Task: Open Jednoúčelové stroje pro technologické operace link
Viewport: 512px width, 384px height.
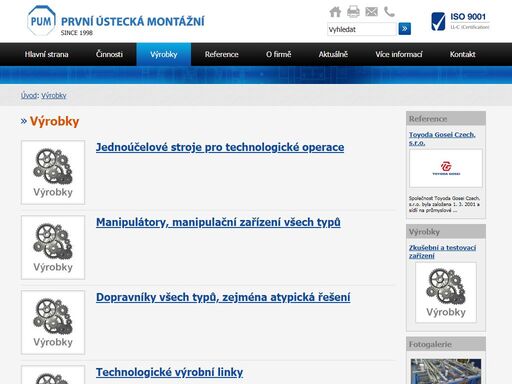Action: pyautogui.click(x=220, y=147)
